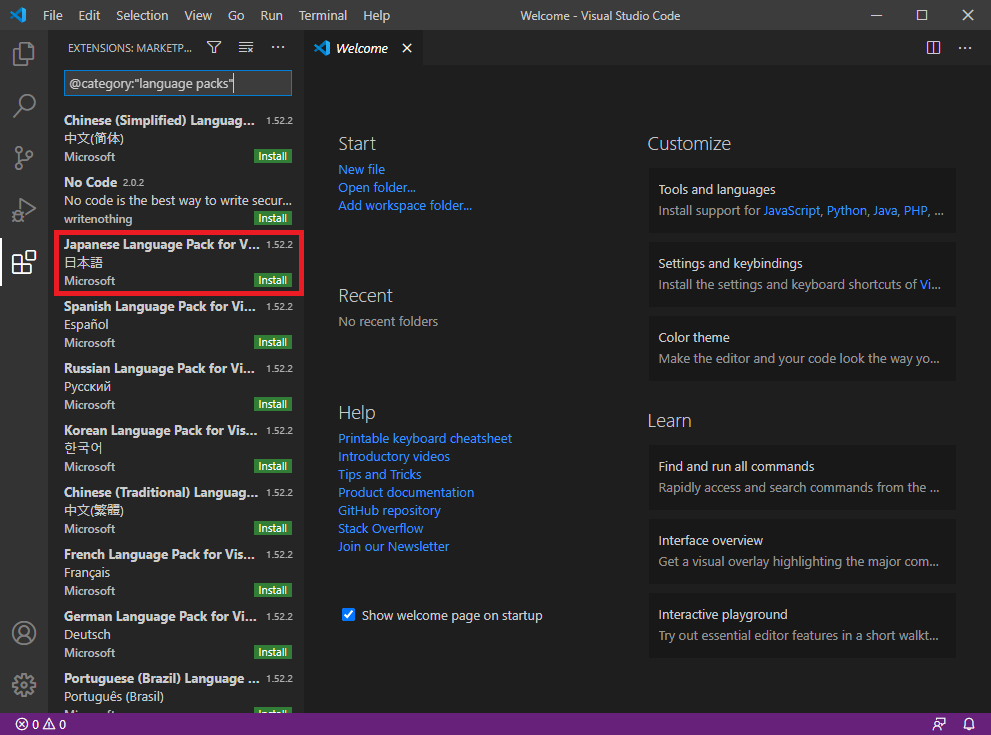Open feedback icon in status bar
991x735 pixels.
pos(939,724)
